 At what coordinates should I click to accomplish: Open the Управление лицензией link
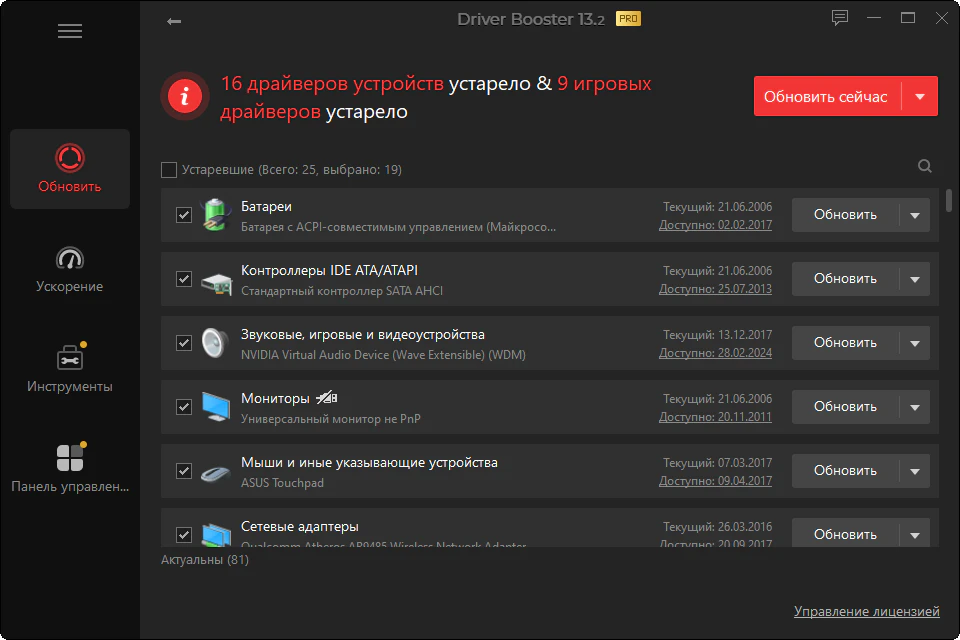(866, 611)
